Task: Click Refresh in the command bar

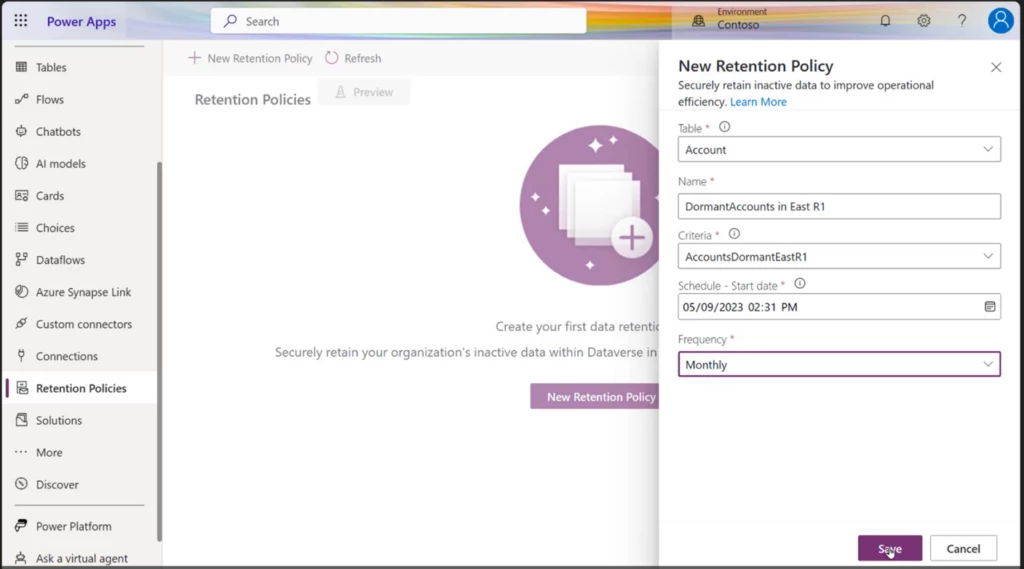Action: click(353, 58)
